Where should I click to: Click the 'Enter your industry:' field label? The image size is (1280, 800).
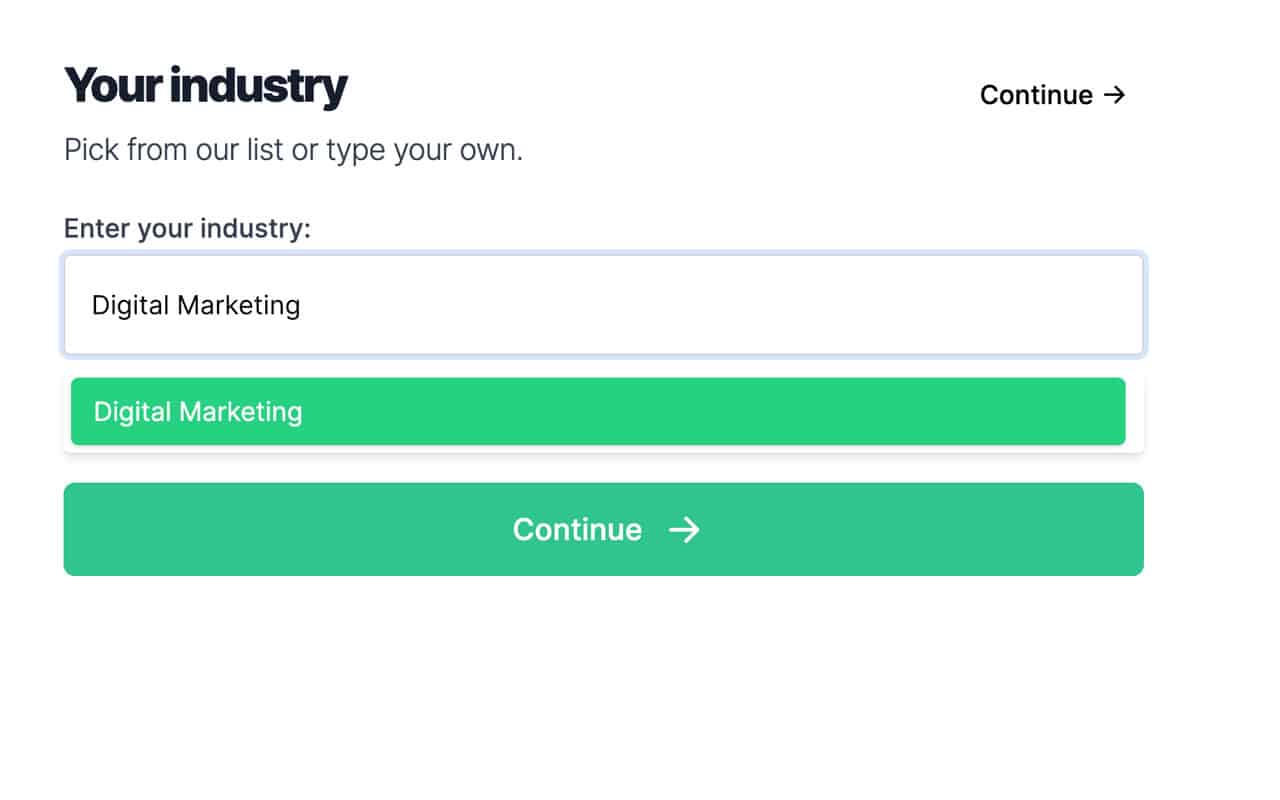[187, 229]
